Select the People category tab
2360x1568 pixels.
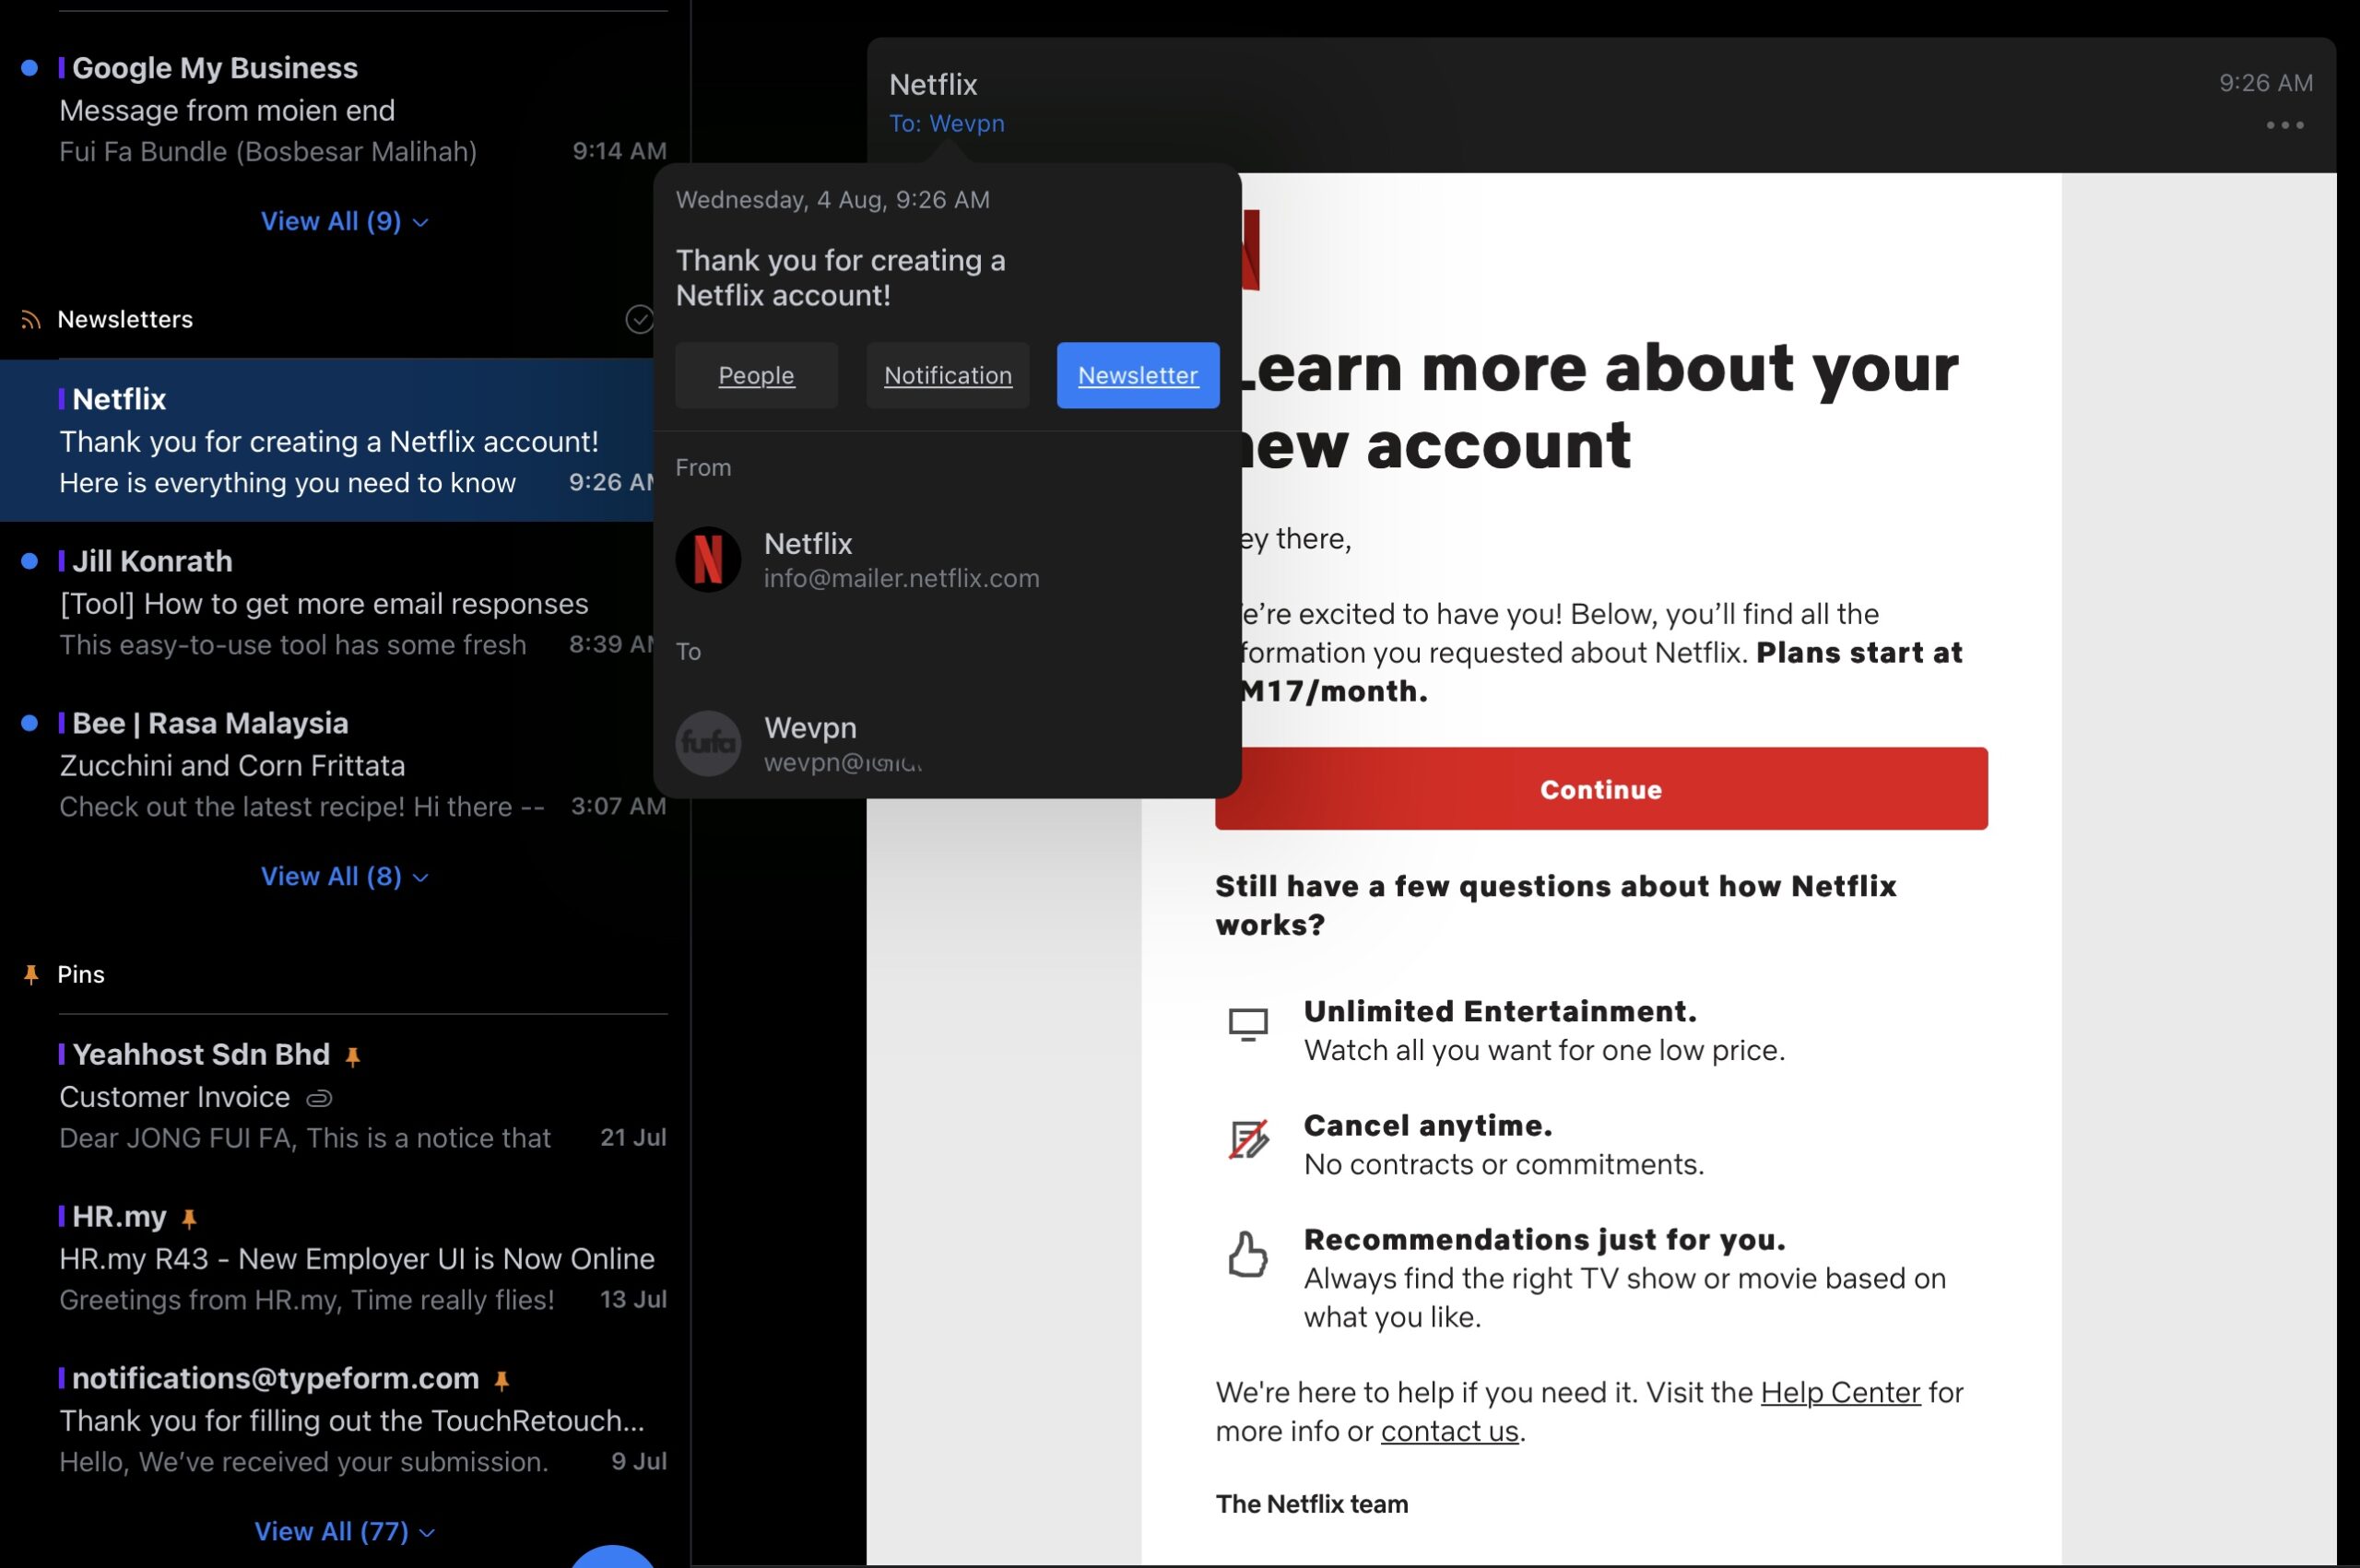(756, 375)
